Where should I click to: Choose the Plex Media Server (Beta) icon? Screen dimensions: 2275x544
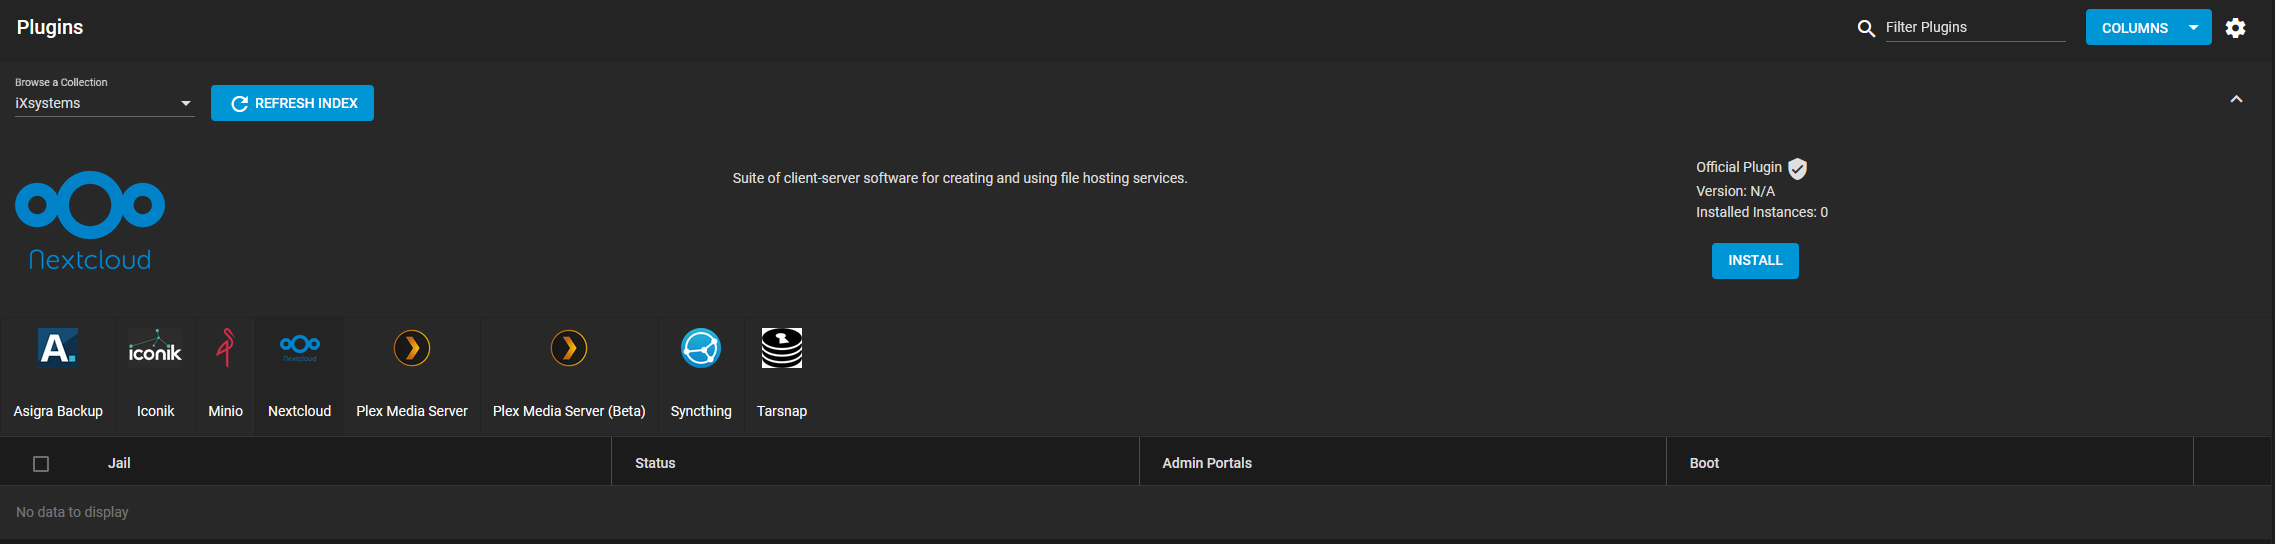point(568,348)
